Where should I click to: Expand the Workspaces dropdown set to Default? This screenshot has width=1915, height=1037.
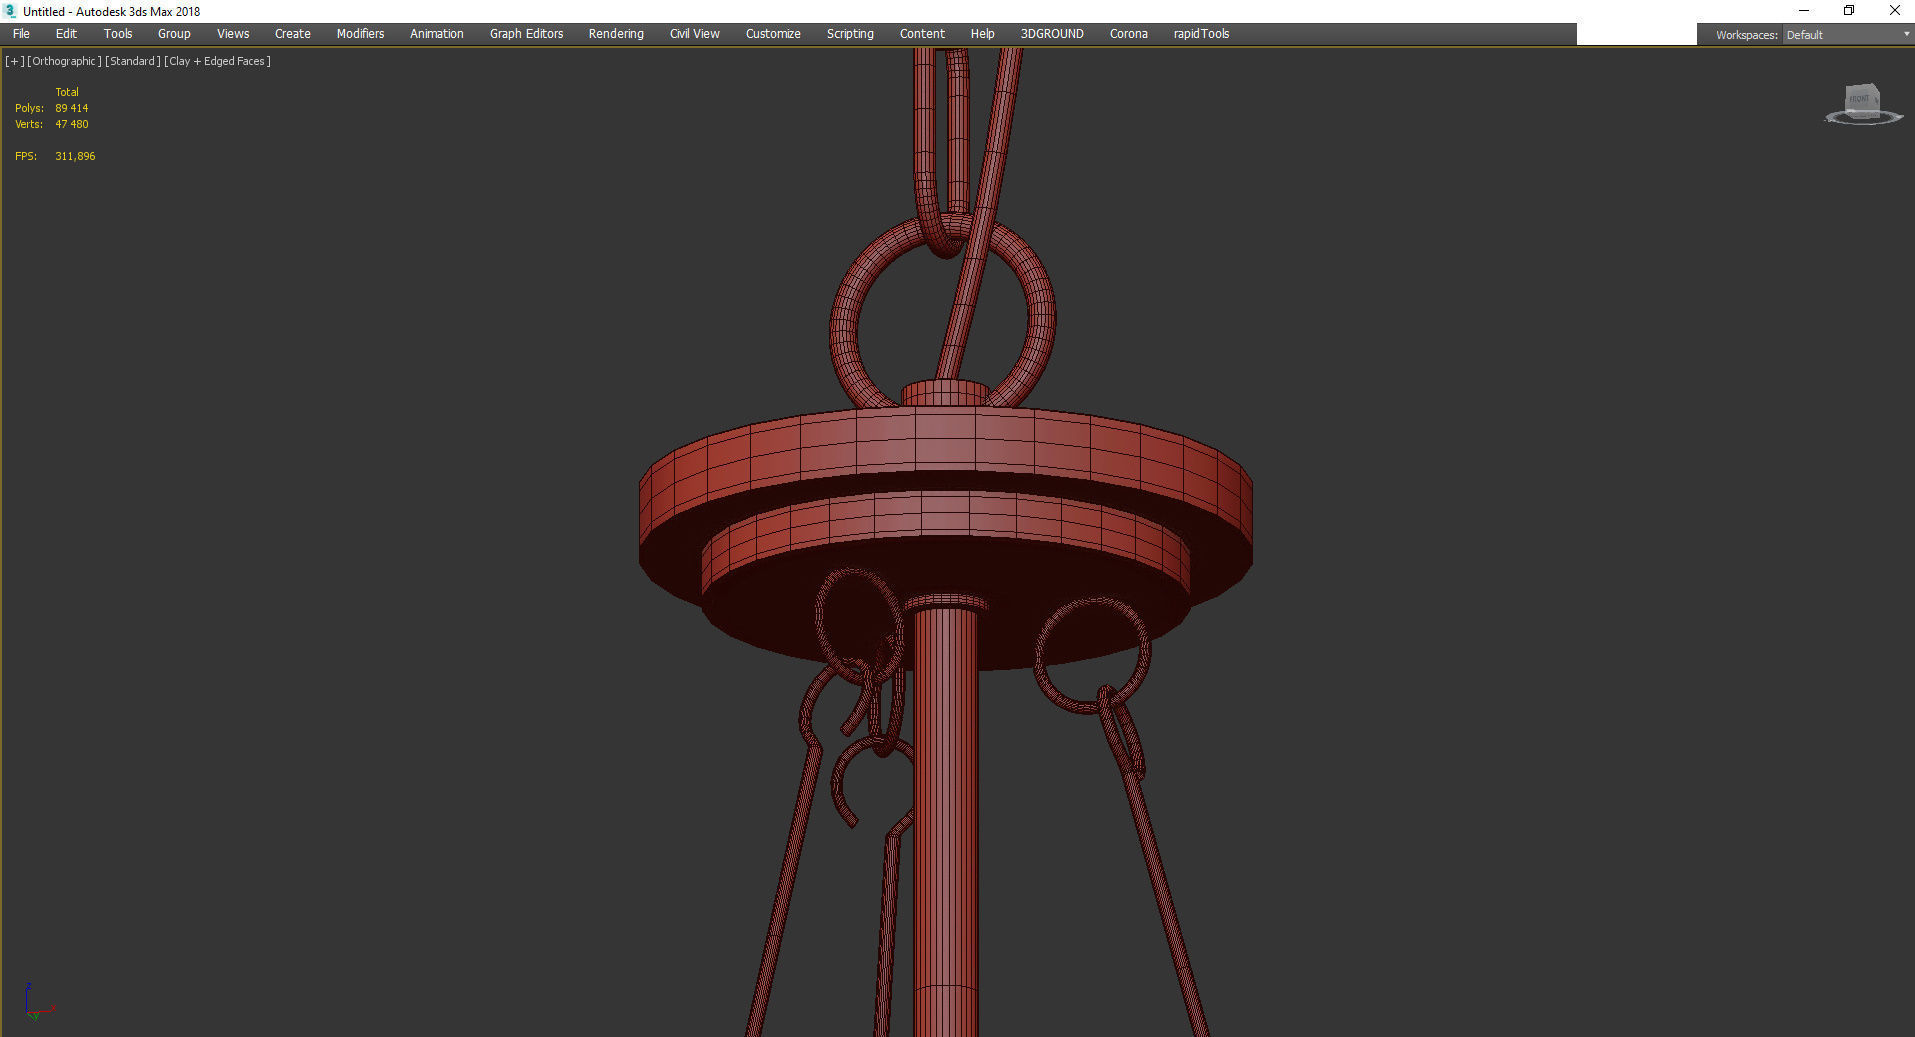coord(1848,35)
